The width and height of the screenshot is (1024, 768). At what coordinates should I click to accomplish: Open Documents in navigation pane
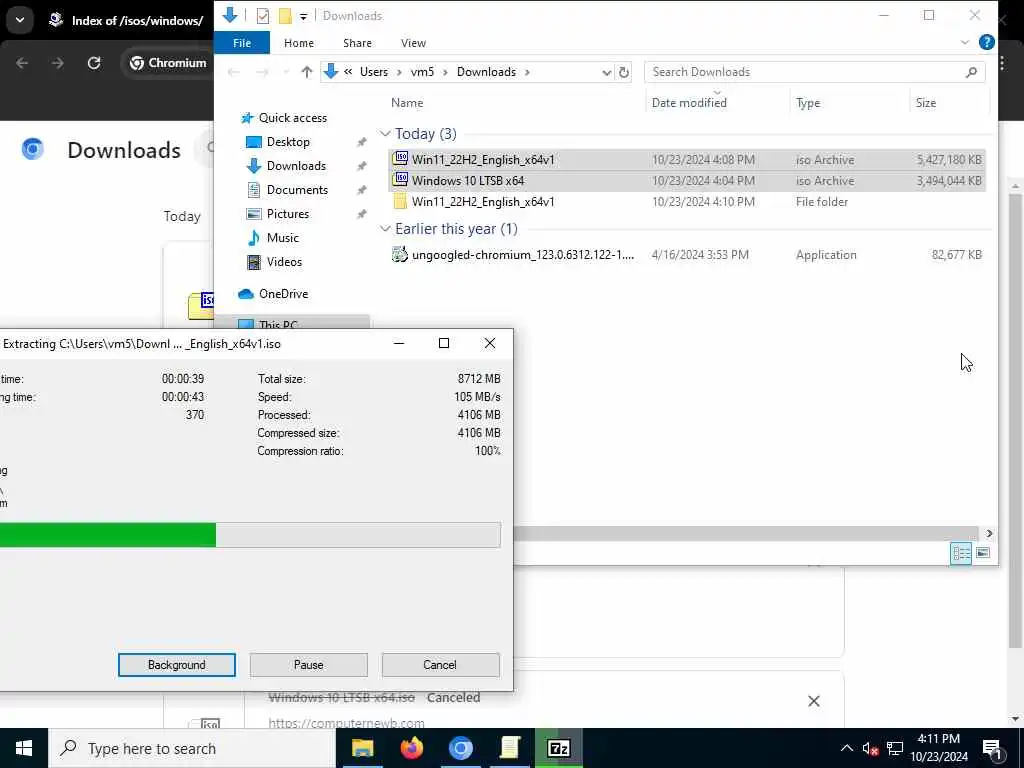297,190
